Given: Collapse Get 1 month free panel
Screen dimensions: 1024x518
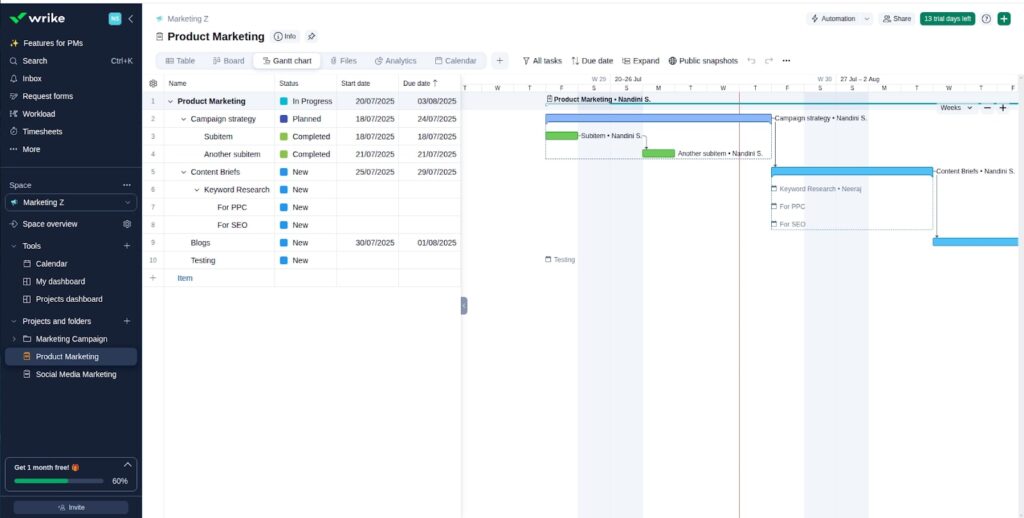Looking at the screenshot, I should (127, 465).
